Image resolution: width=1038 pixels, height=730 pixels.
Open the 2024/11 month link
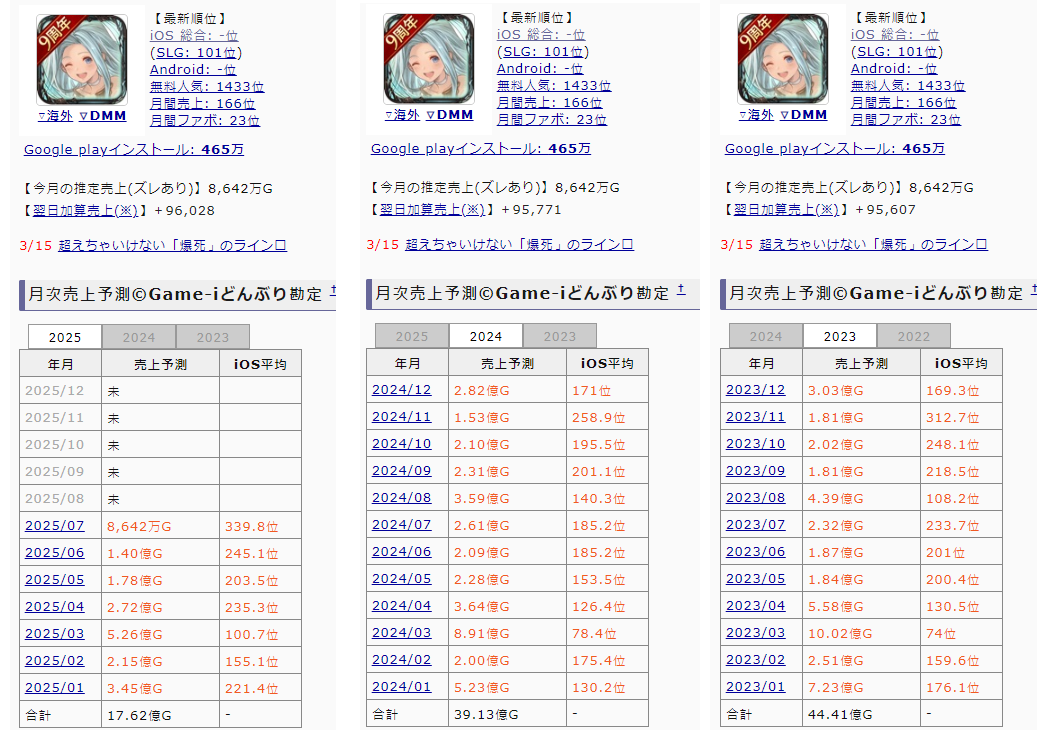click(401, 417)
